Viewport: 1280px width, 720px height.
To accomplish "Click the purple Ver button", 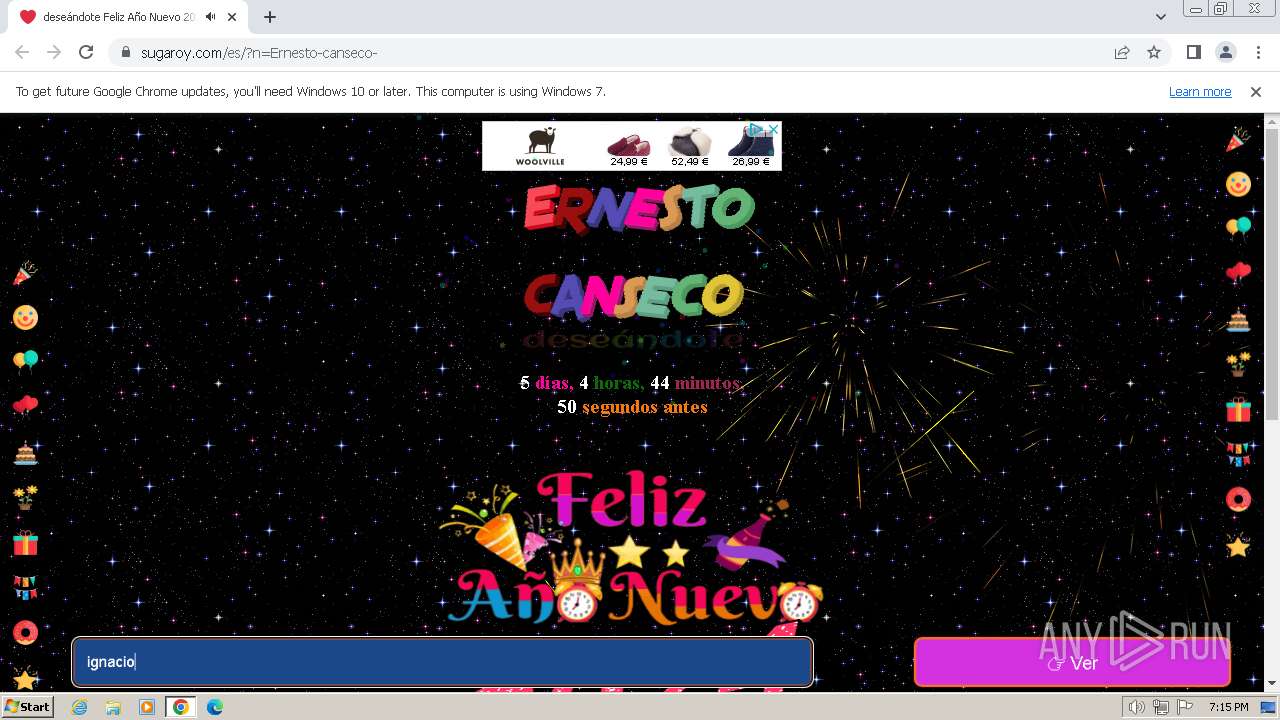I will (x=1072, y=662).
